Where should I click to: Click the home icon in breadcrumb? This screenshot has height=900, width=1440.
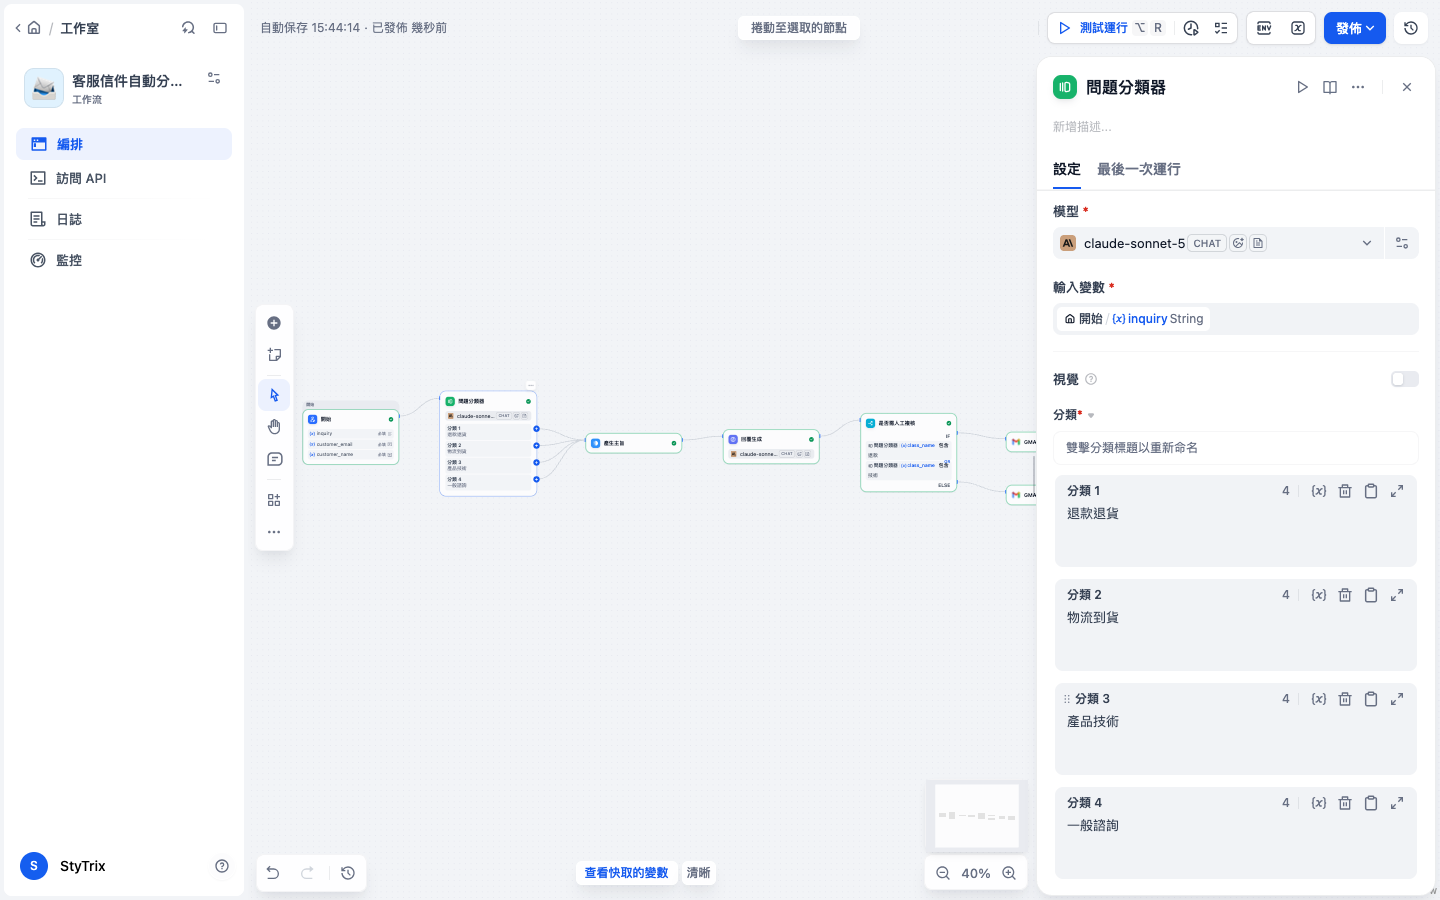(34, 28)
